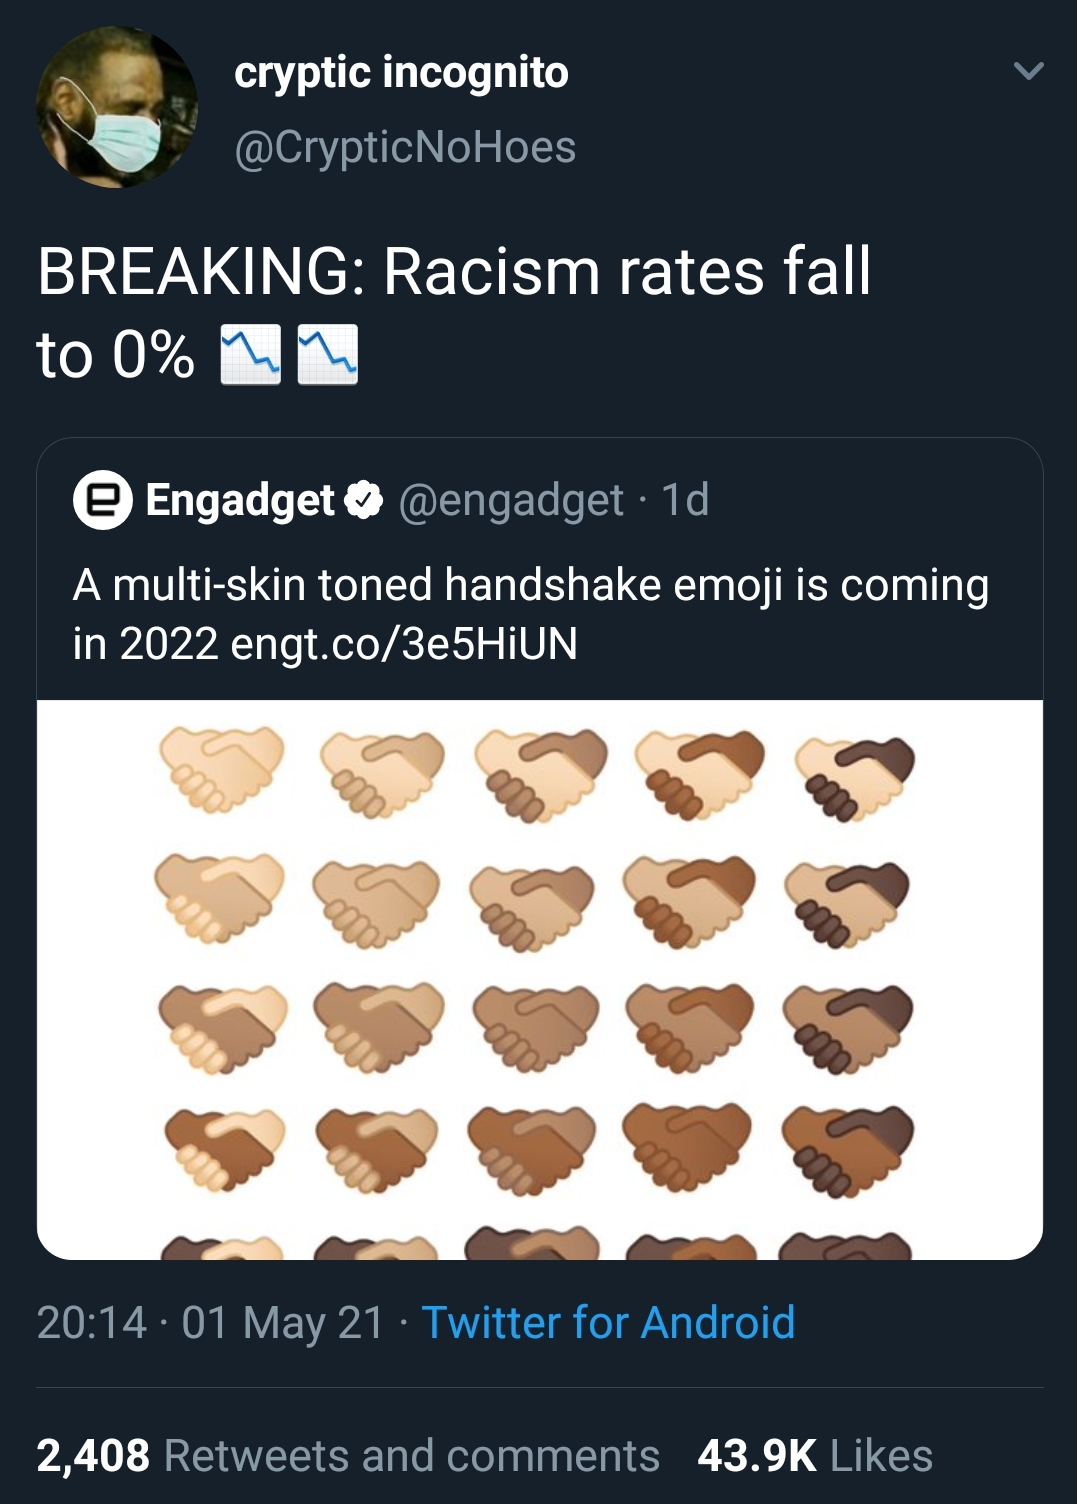Click the cryptic incognito display name
The width and height of the screenshot is (1077, 1504).
pyautogui.click(x=401, y=72)
